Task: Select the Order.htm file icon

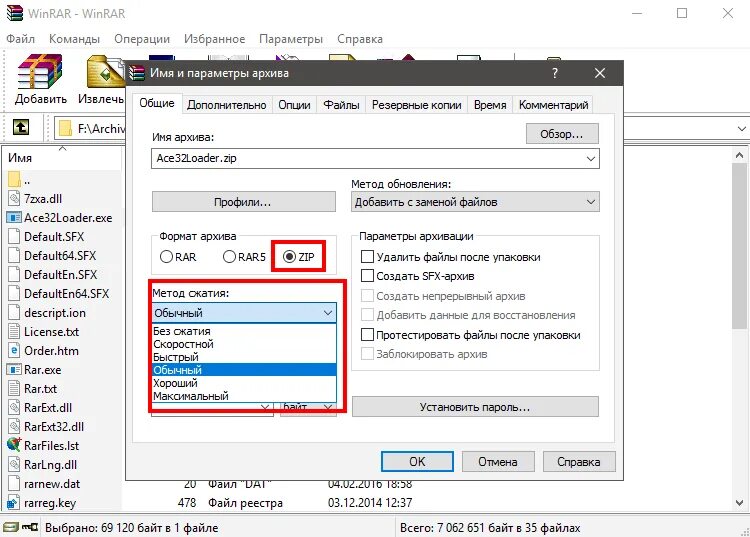Action: [x=14, y=351]
